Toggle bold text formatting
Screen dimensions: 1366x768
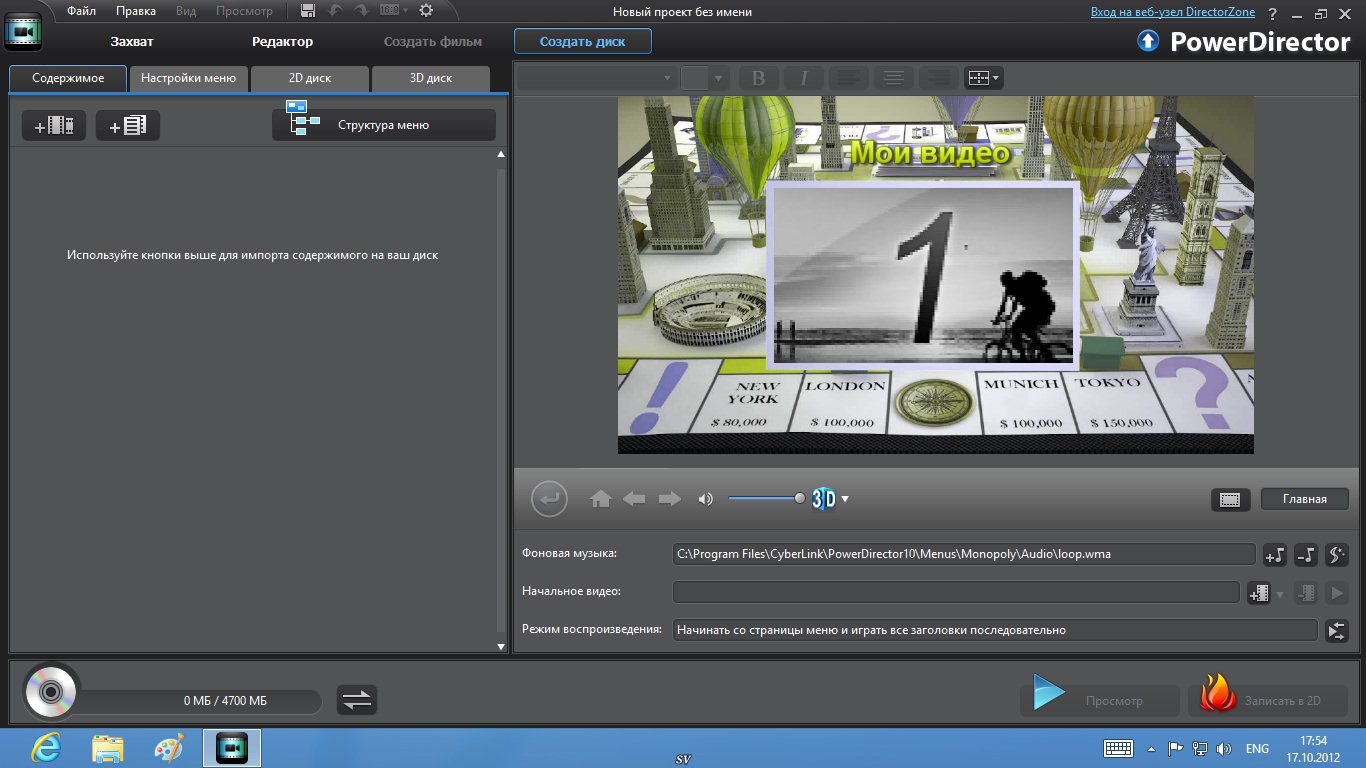(x=758, y=78)
